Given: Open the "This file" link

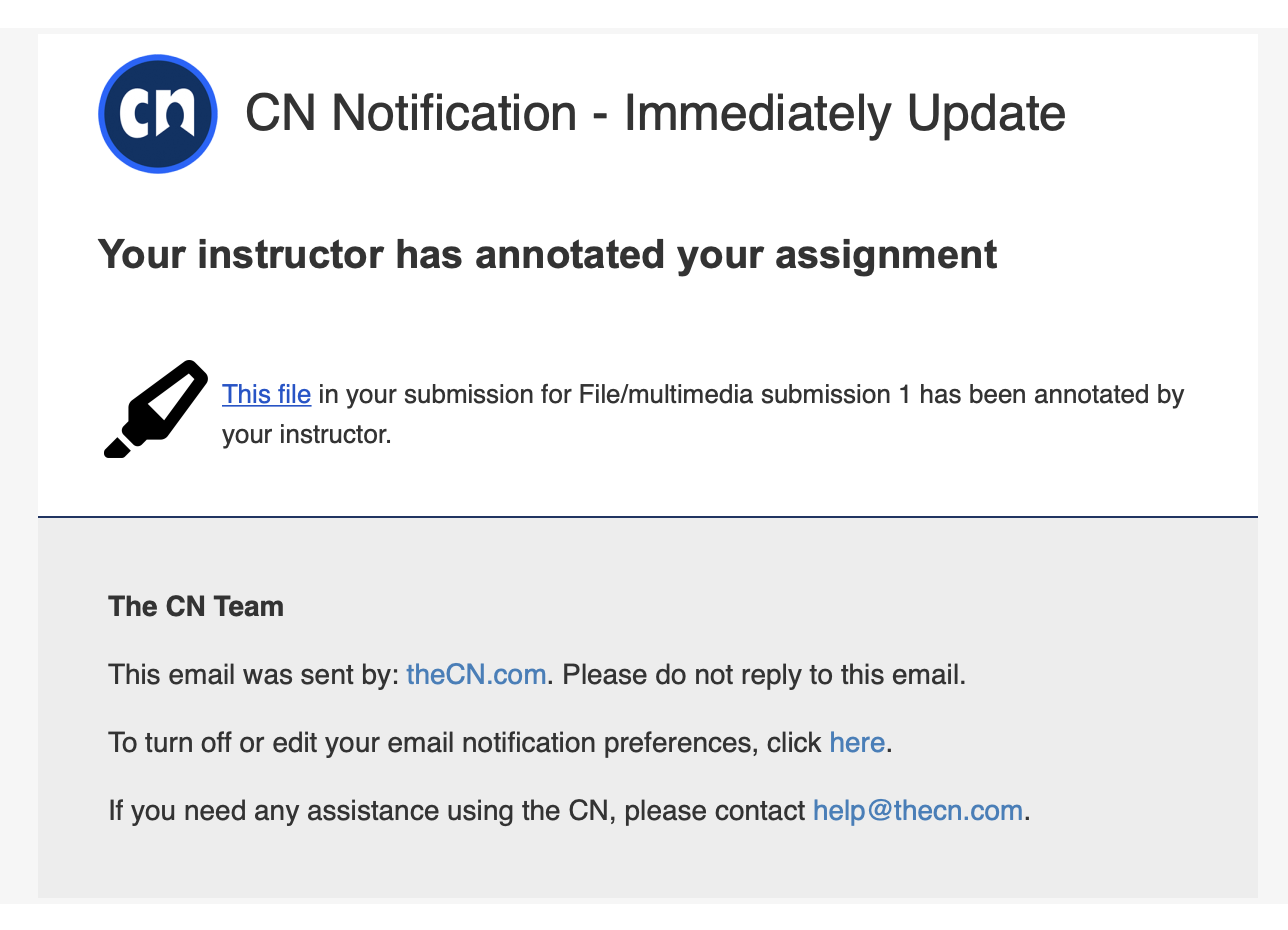Looking at the screenshot, I should pos(266,394).
